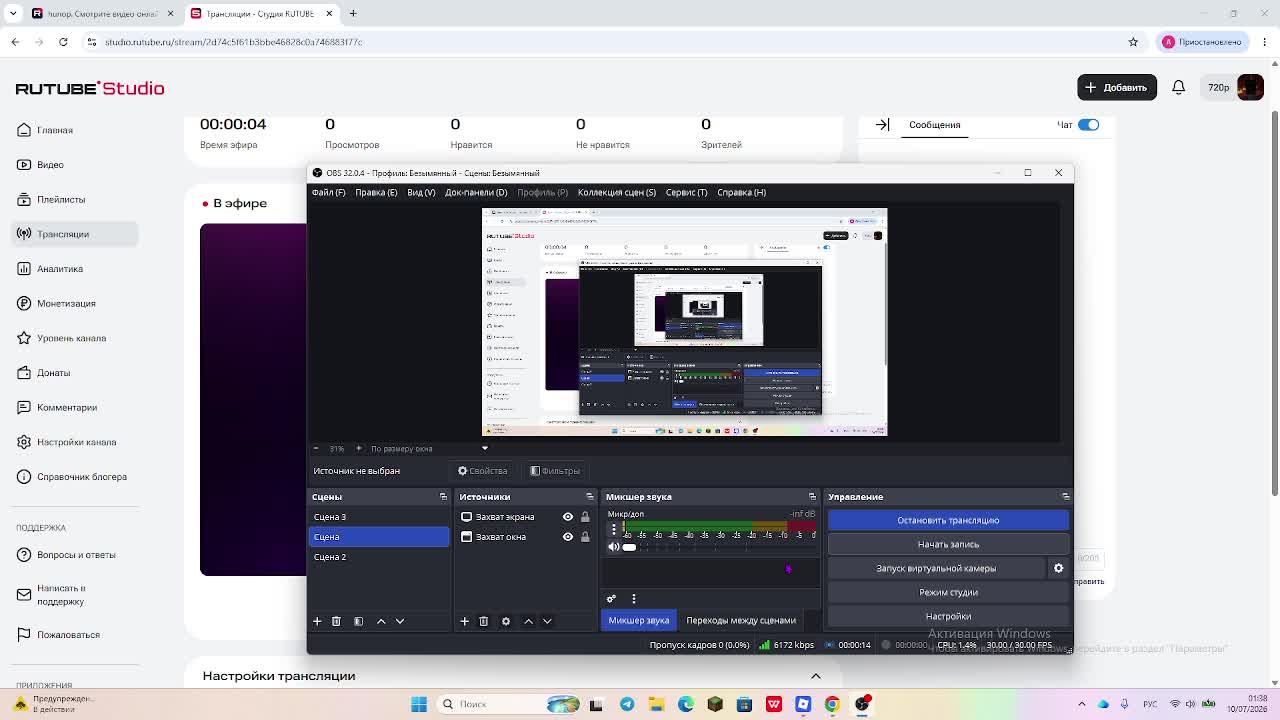Image resolution: width=1280 pixels, height=720 pixels.
Task: Open source properties gear in the Sources toolbar
Action: click(x=505, y=621)
